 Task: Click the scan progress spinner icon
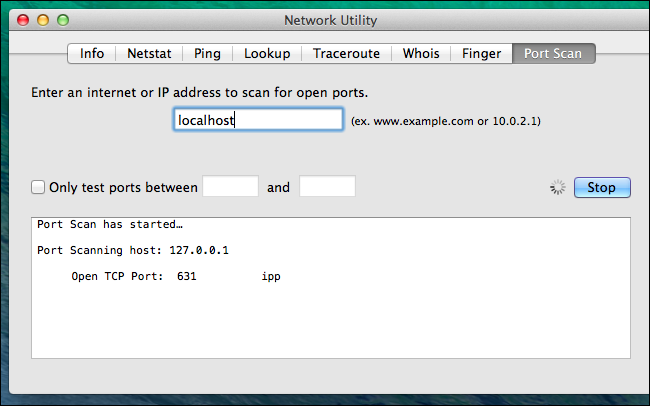558,187
